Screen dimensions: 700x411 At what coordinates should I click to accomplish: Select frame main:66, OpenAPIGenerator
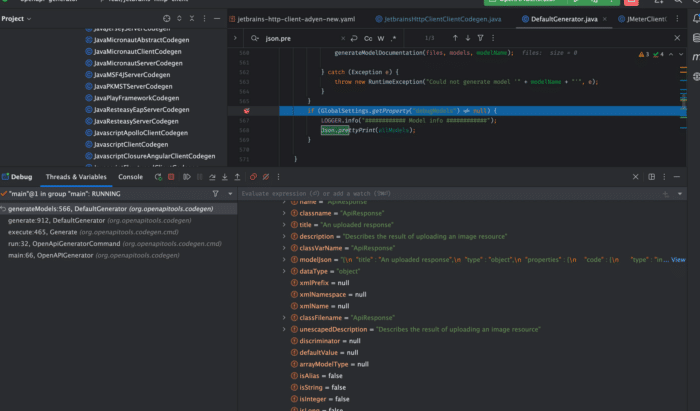pyautogui.click(x=118, y=255)
